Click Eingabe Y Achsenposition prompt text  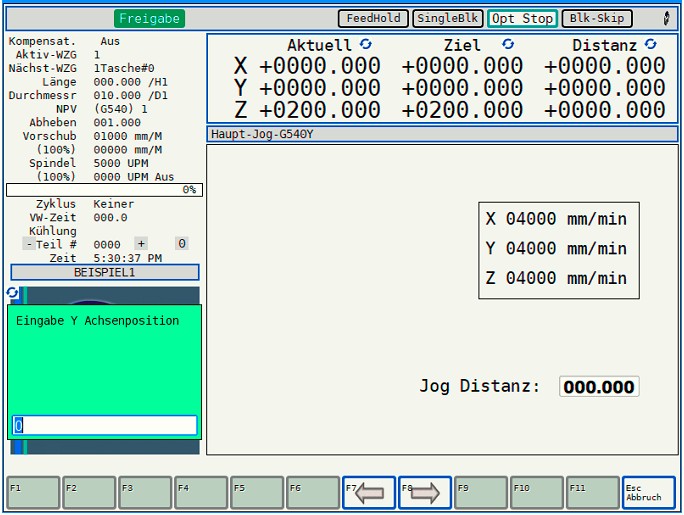97,321
